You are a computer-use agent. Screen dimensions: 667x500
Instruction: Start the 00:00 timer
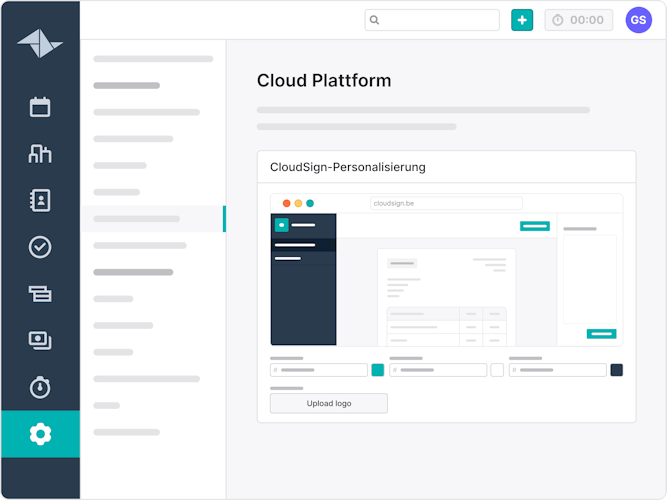coord(578,20)
